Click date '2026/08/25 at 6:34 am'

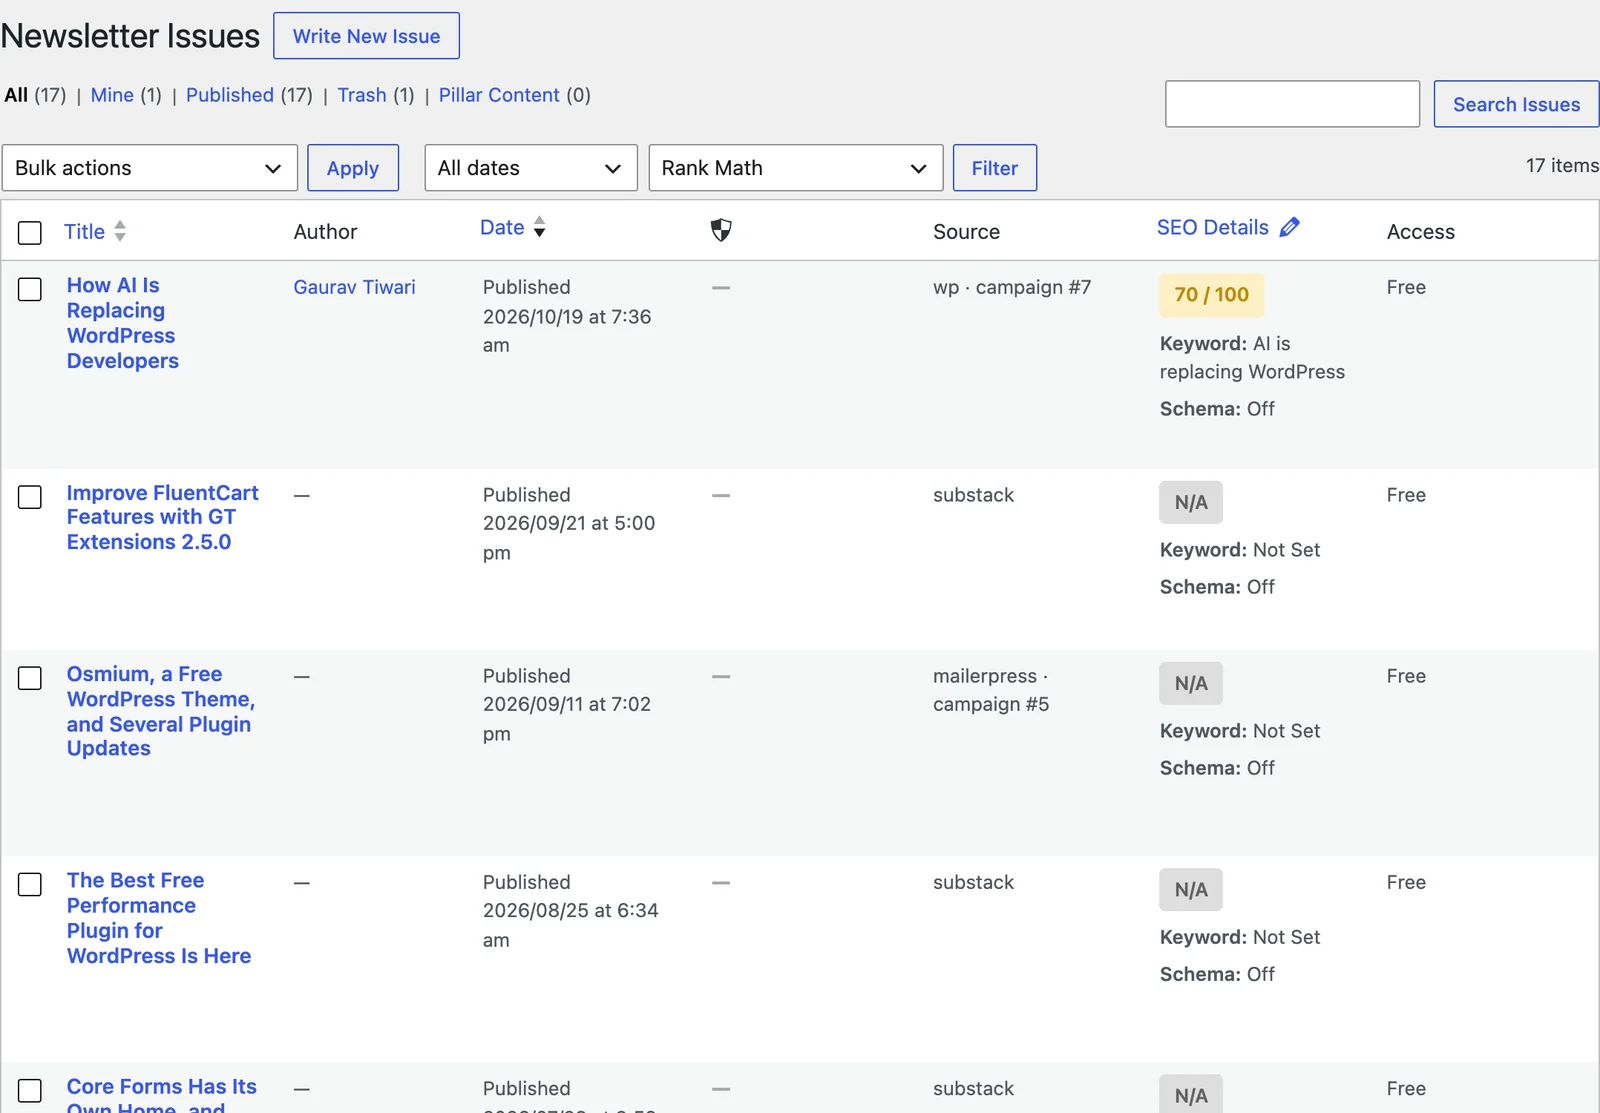point(570,925)
